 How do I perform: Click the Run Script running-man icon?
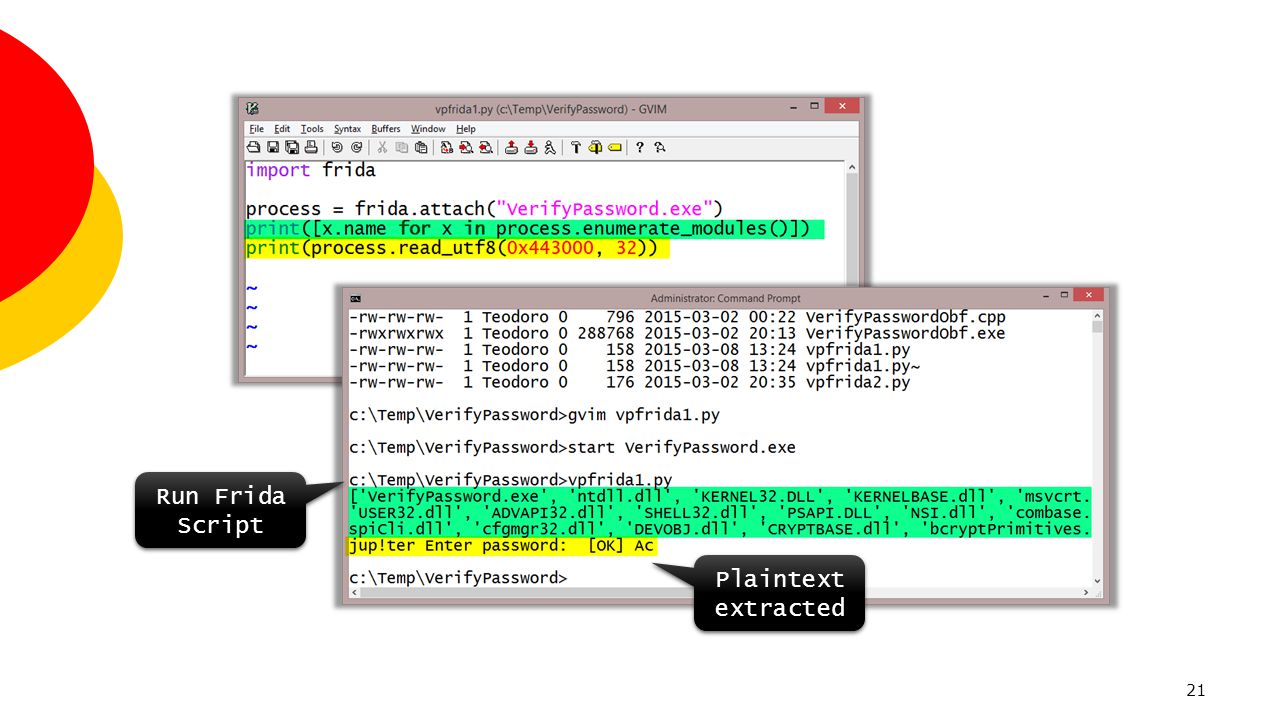pyautogui.click(x=550, y=147)
